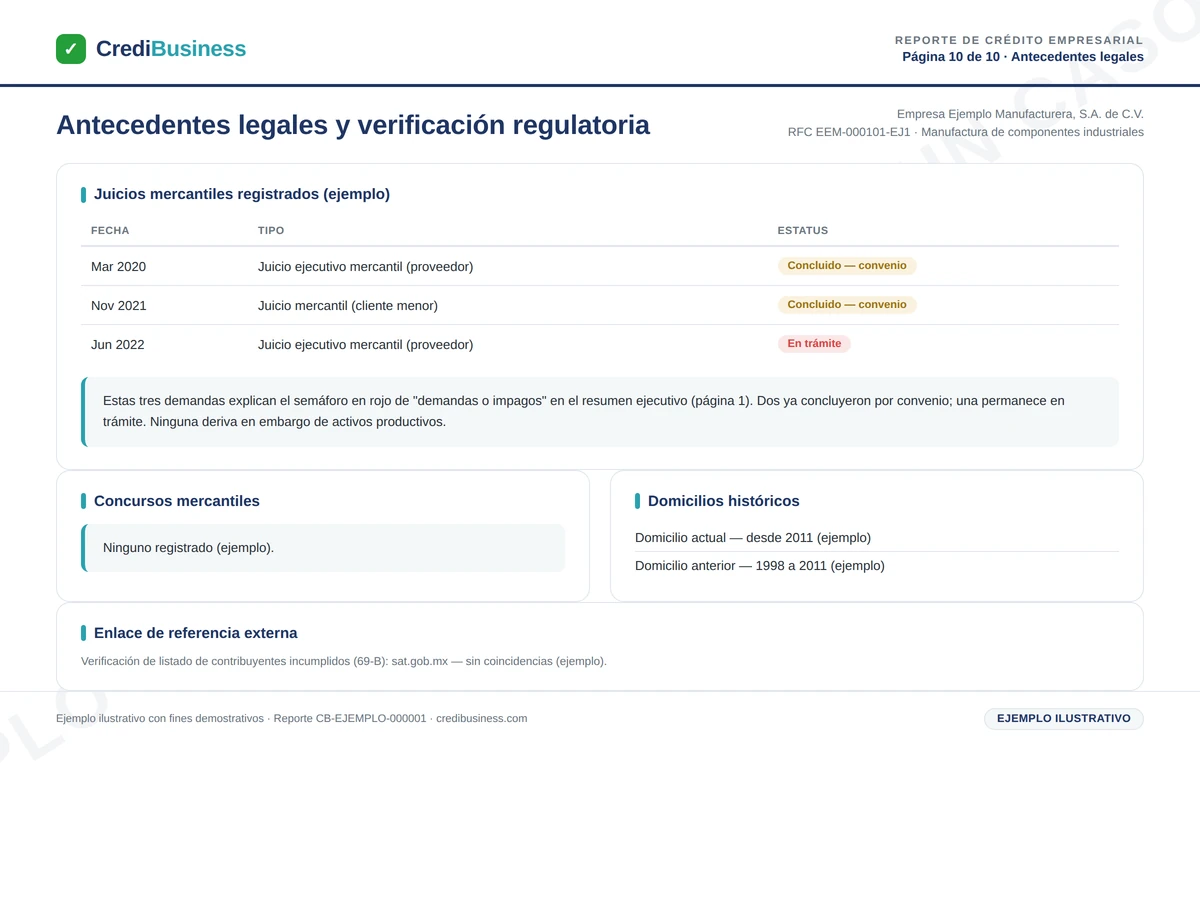Click 'Juicios mercantiles registrados (ejemplo)' heading
1200x918 pixels.
tap(242, 194)
